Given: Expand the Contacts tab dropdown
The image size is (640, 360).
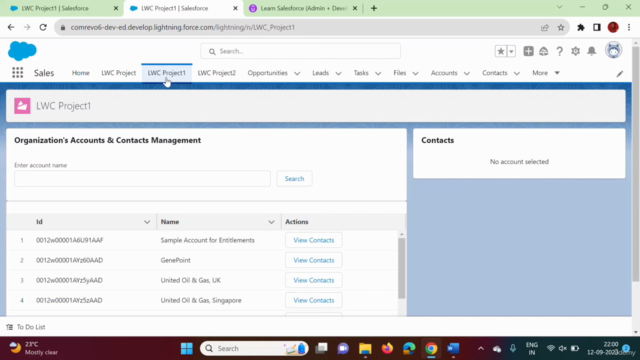Looking at the screenshot, I should click(x=517, y=73).
